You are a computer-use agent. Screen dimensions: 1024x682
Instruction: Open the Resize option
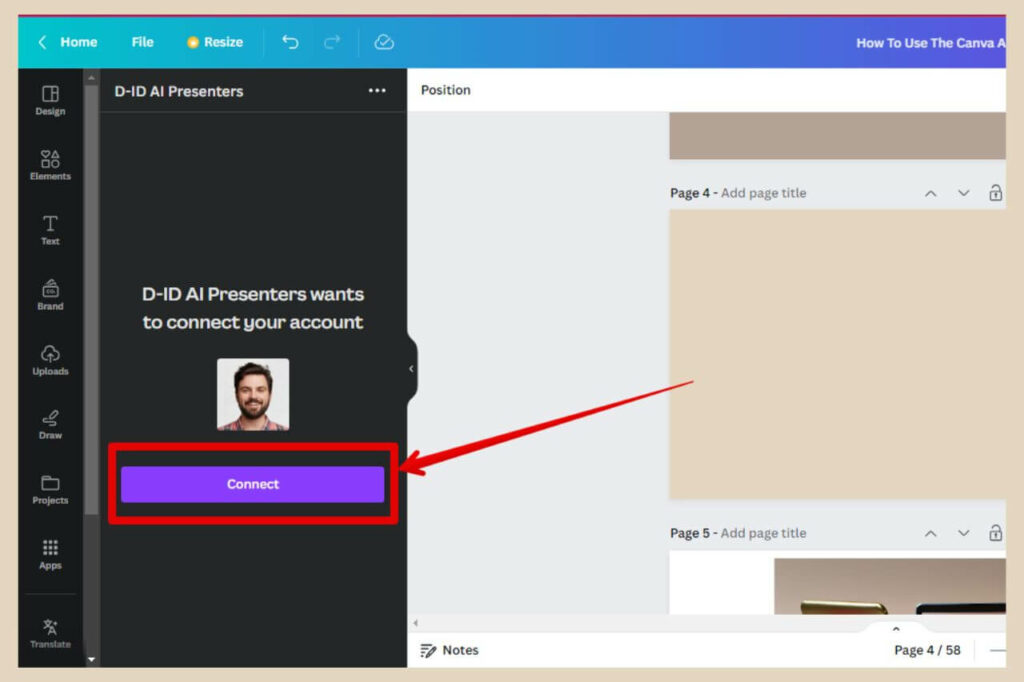[215, 42]
